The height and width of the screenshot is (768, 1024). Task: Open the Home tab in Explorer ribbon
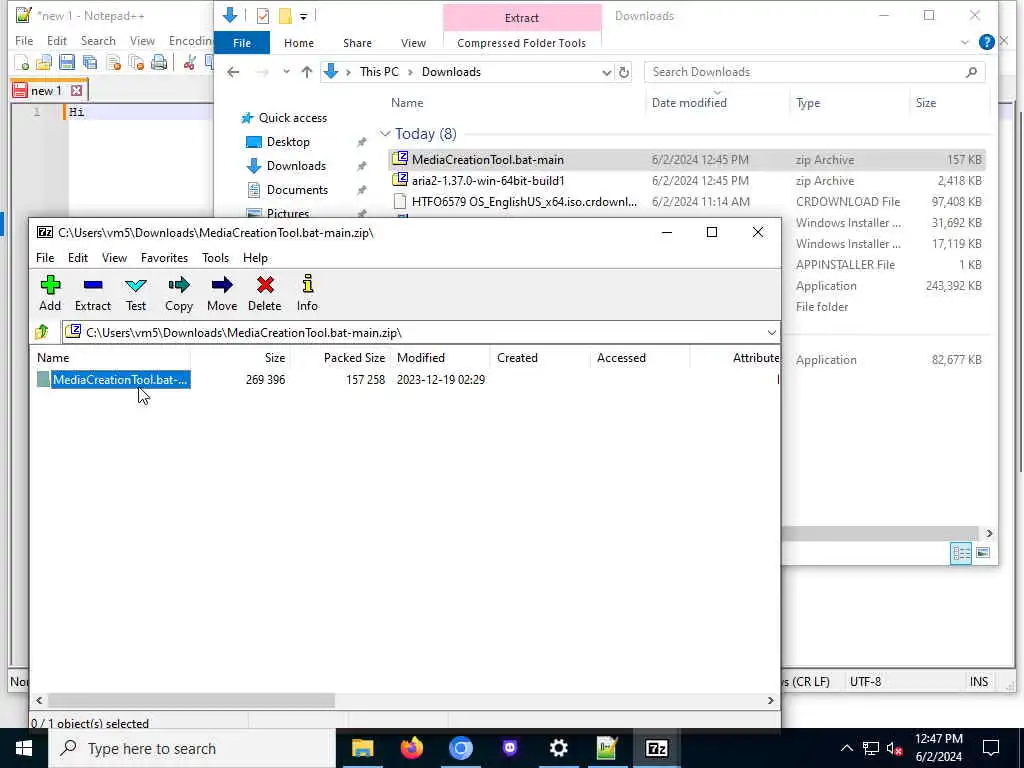[298, 43]
